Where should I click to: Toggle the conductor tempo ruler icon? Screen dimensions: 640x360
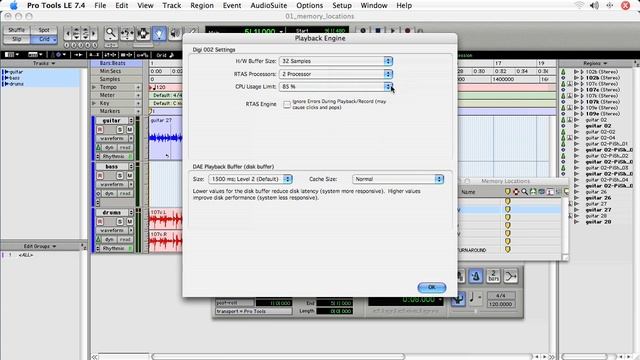[x=458, y=298]
